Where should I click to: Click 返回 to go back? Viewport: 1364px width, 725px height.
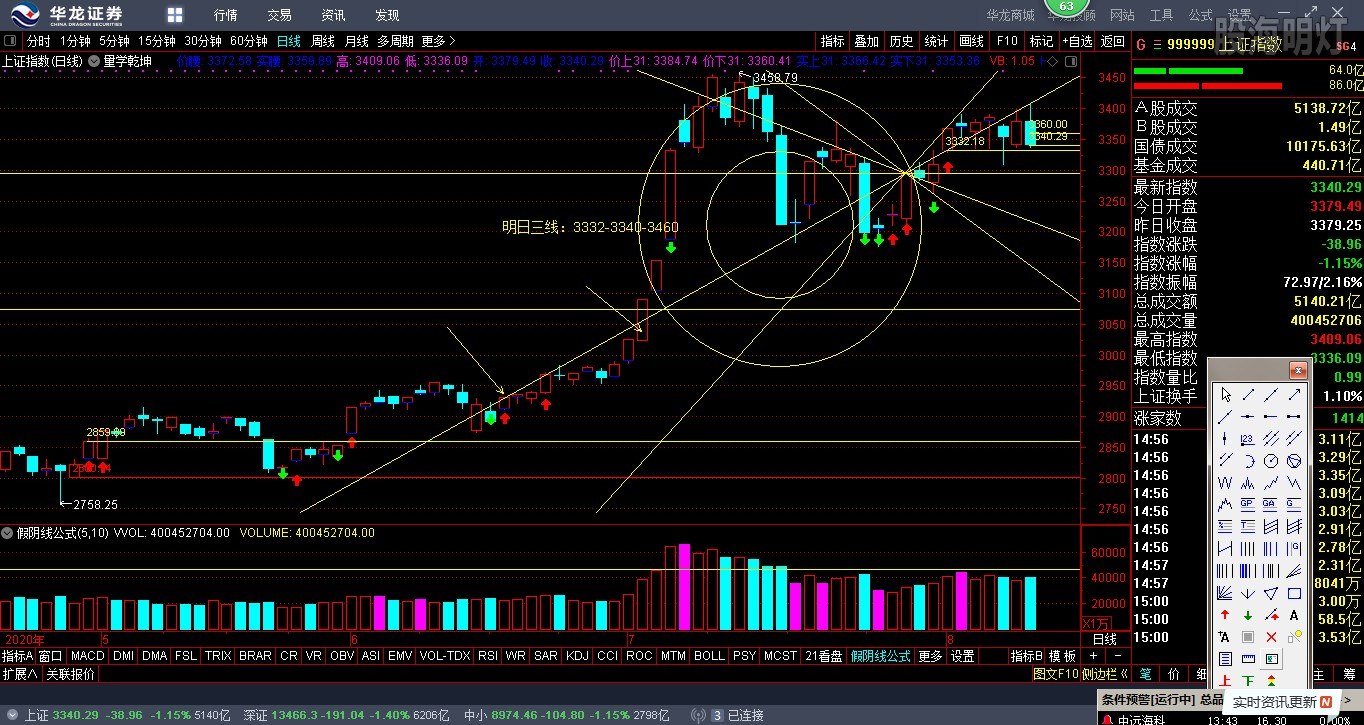point(1113,41)
